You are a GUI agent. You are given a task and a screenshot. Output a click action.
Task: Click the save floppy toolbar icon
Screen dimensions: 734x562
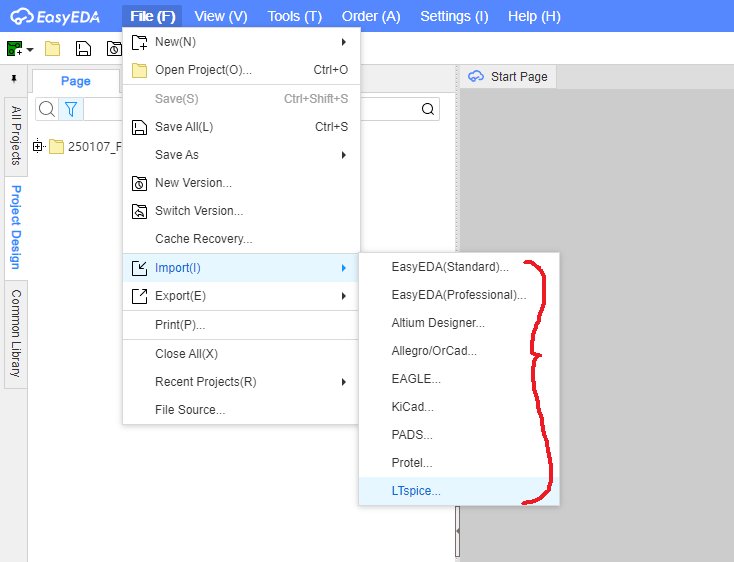pos(83,48)
